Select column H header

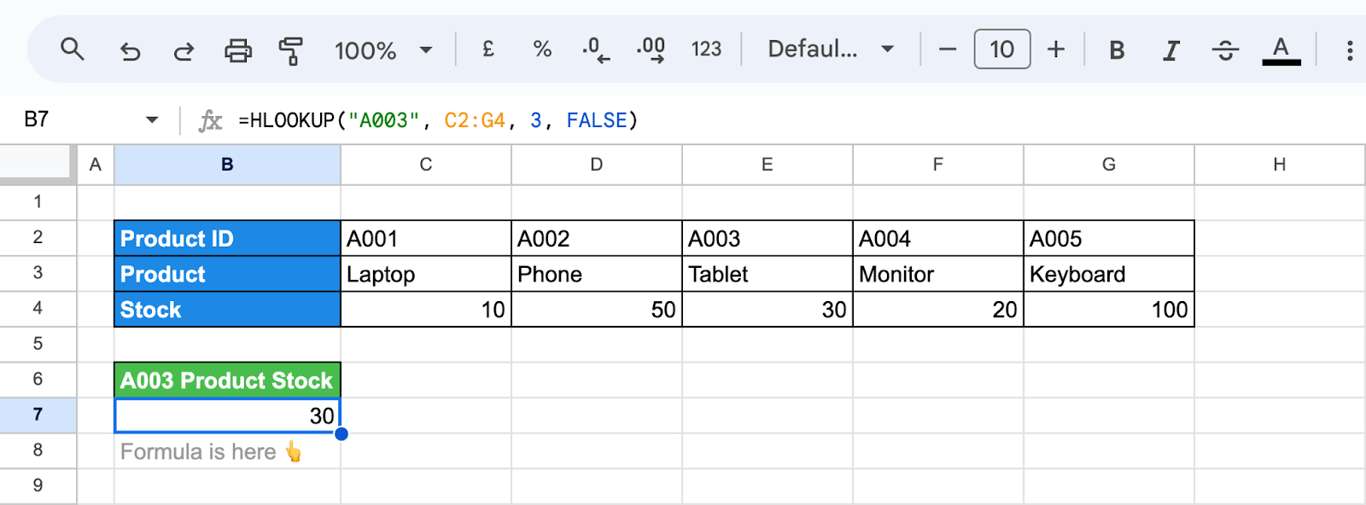point(1279,165)
